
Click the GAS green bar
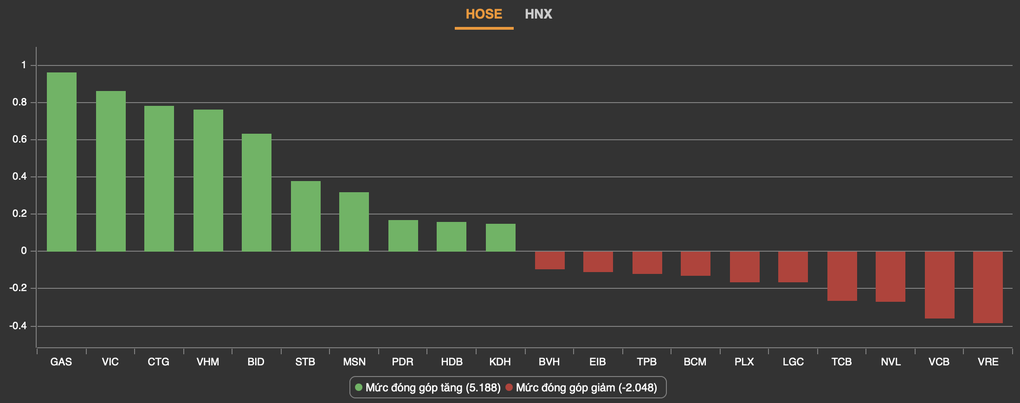62,162
